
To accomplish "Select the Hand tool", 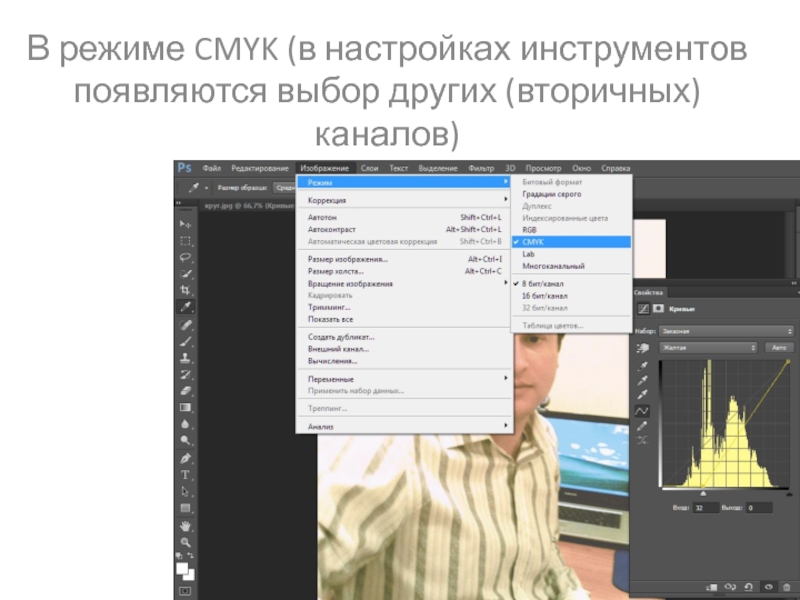I will (x=185, y=526).
